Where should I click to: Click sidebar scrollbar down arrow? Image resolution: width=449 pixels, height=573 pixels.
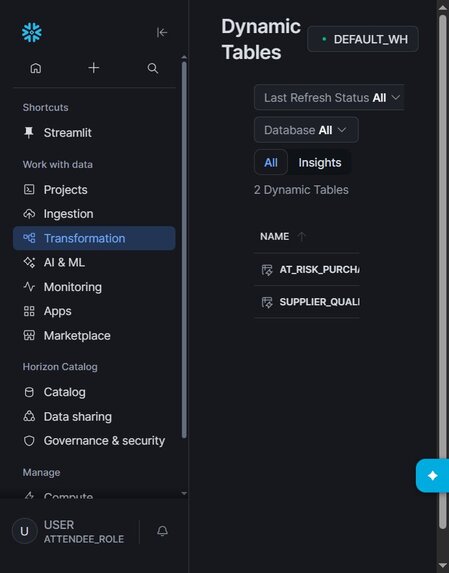[184, 494]
